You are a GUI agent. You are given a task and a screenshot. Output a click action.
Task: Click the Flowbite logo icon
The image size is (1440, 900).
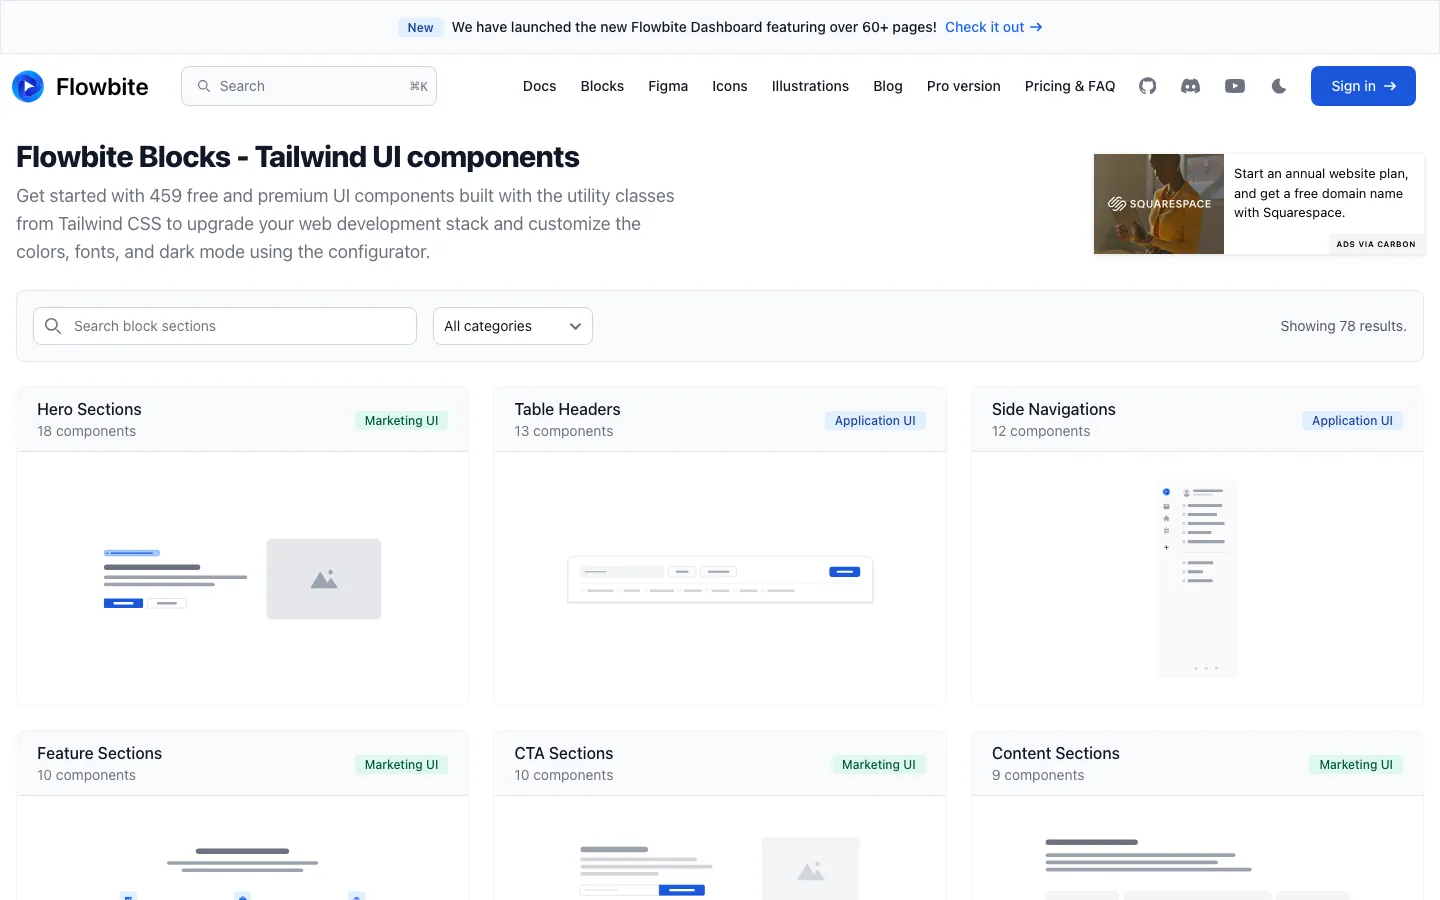[x=28, y=86]
